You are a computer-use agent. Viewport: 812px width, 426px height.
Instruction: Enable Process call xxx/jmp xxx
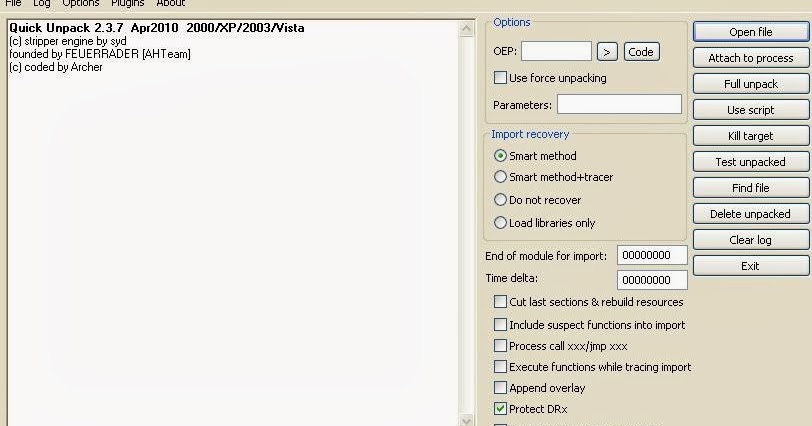click(x=500, y=346)
